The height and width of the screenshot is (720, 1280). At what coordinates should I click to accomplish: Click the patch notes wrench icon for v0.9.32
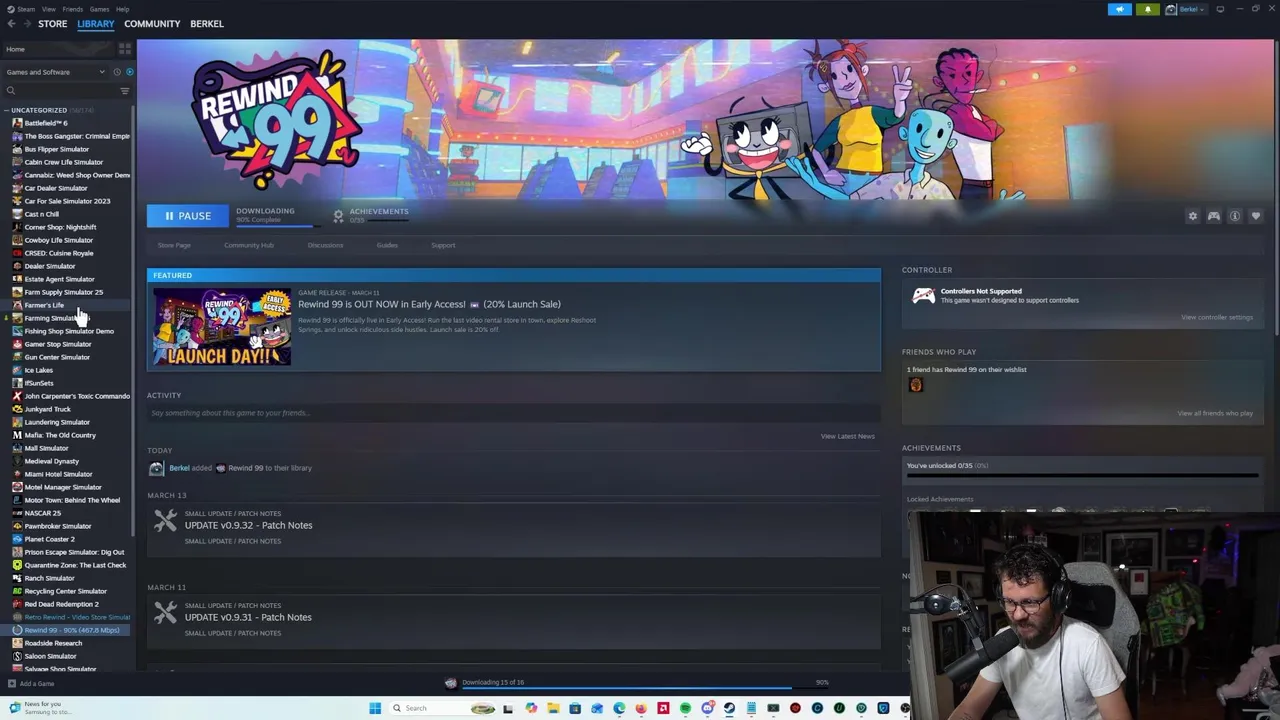click(165, 521)
